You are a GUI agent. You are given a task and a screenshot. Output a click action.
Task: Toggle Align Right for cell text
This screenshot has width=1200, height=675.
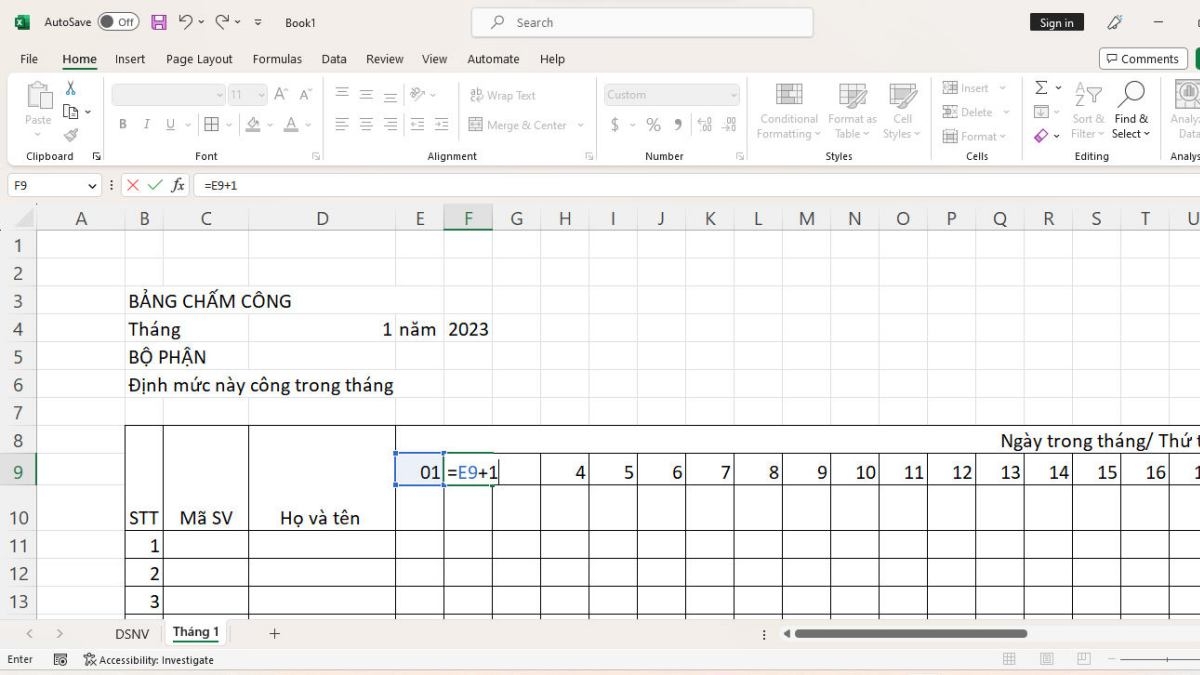pos(390,125)
